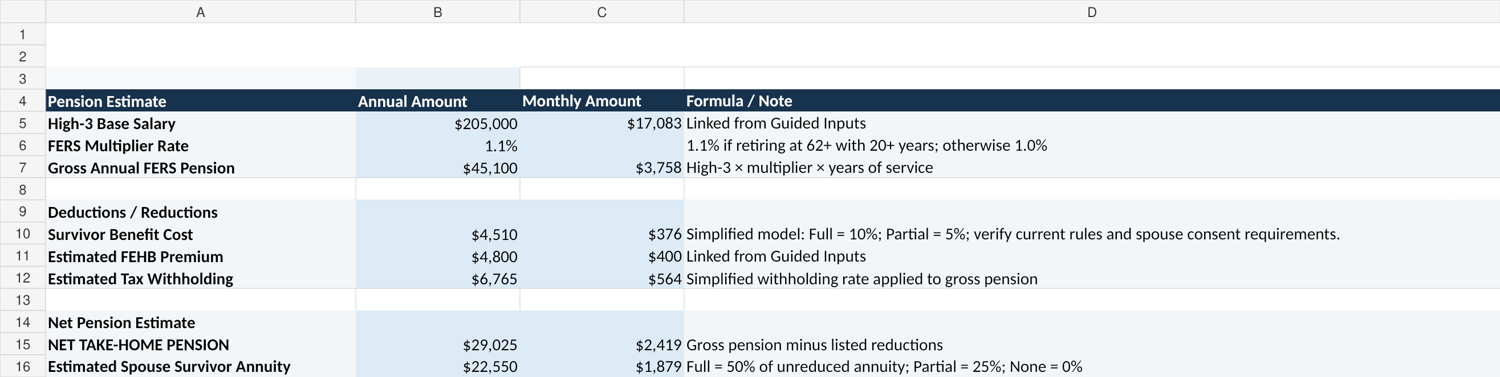Select the $4,800 FEHB premium cell
This screenshot has width=1500, height=377.
(438, 256)
